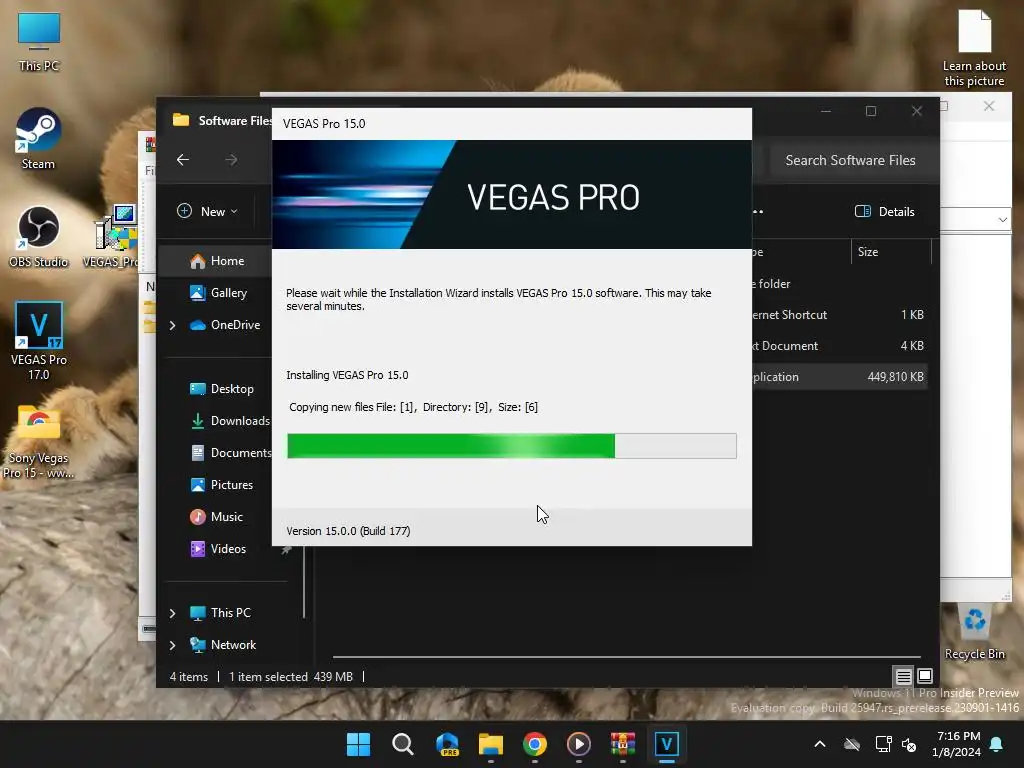Open the Sony Vegas Pro 15 desktop folder
Viewport: 1024px width, 768px height.
39,441
